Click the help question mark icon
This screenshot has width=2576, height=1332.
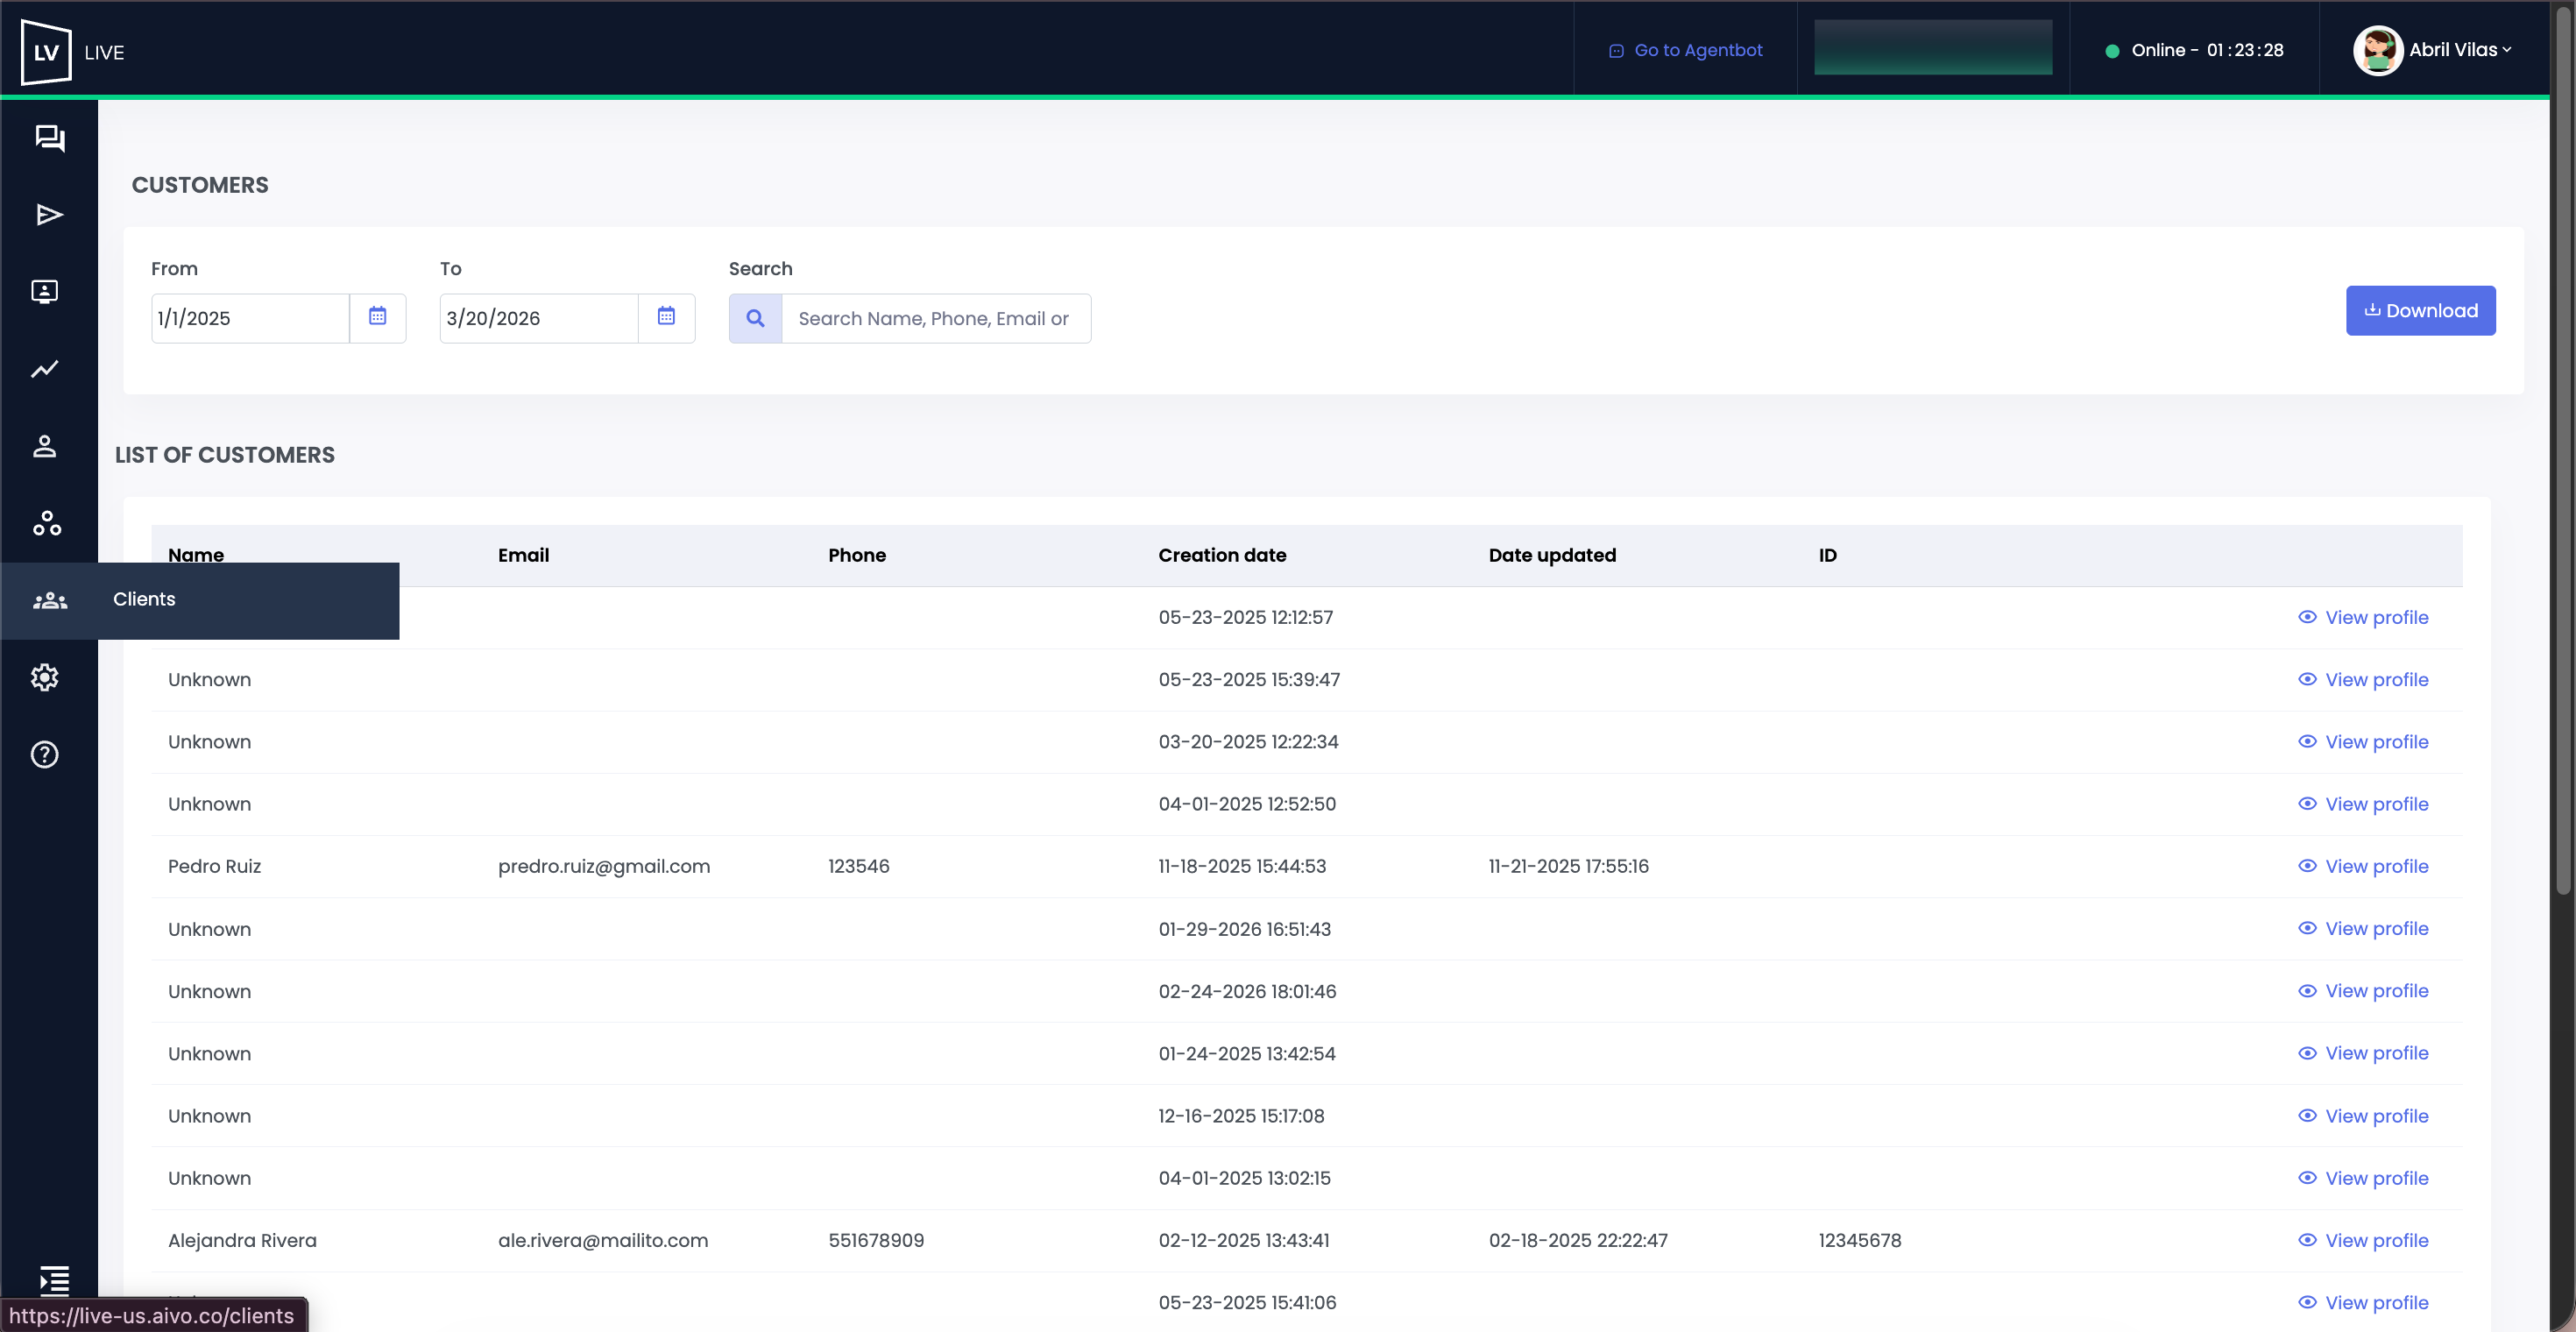tap(45, 754)
